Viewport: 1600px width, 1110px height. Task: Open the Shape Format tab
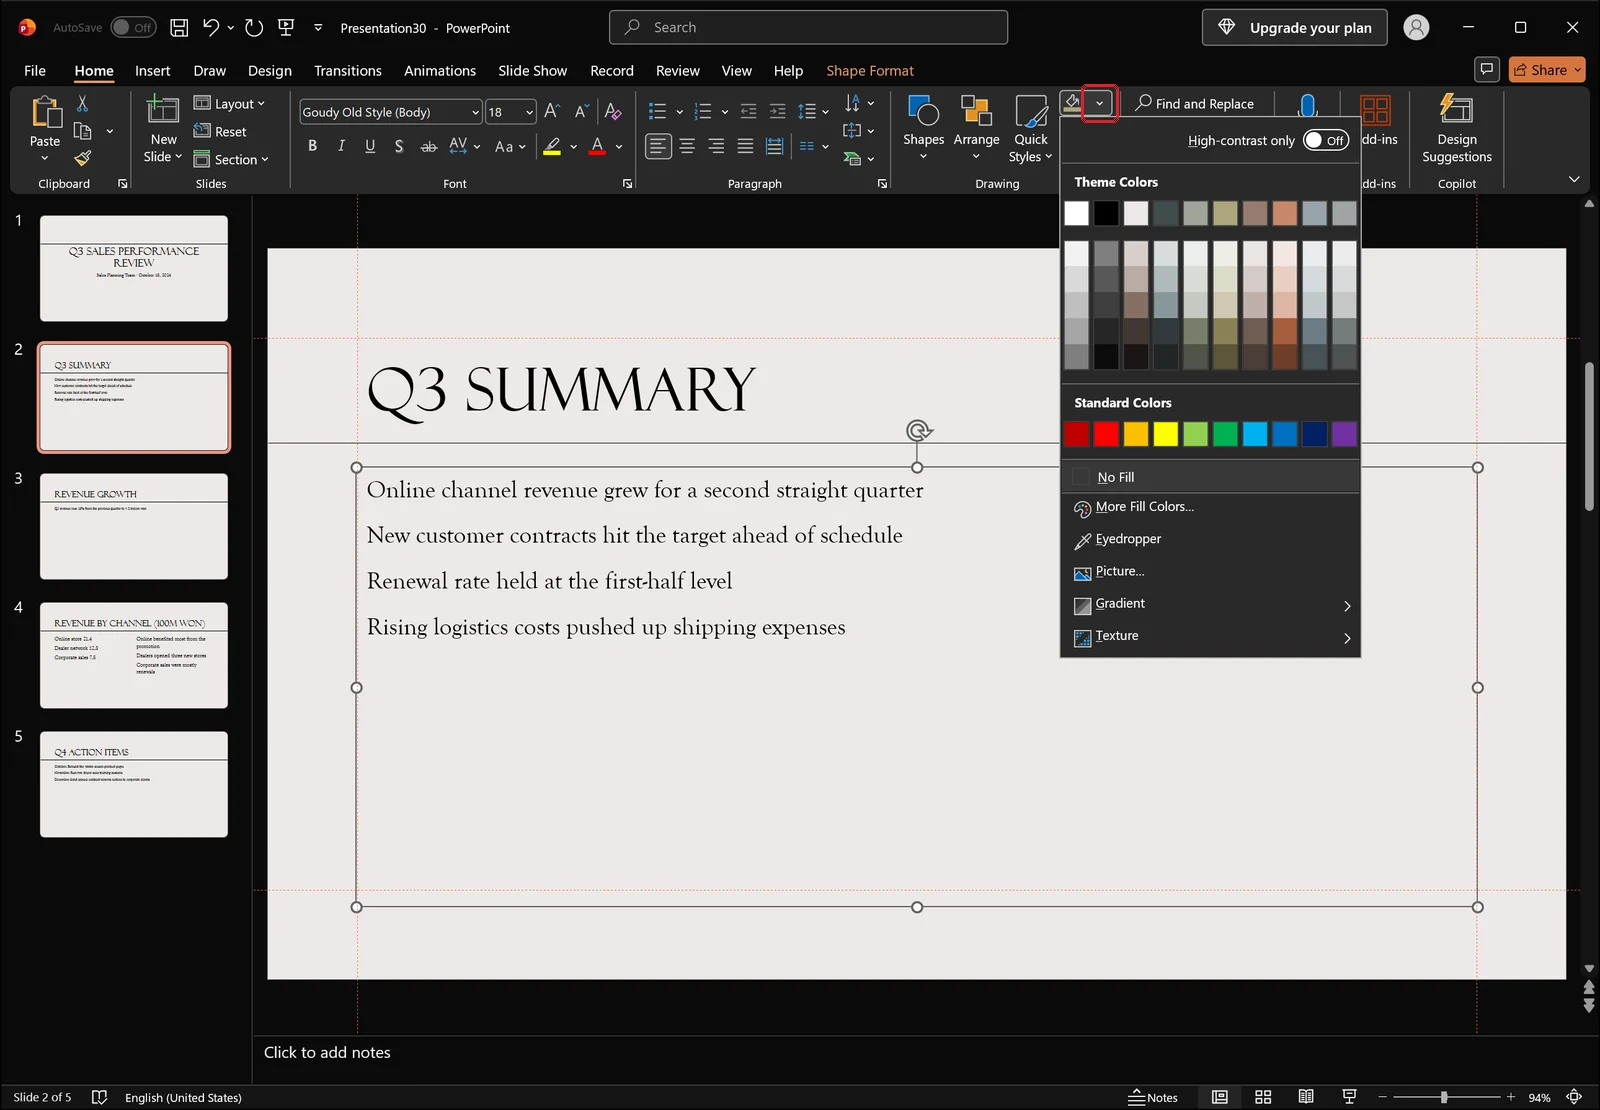(870, 71)
